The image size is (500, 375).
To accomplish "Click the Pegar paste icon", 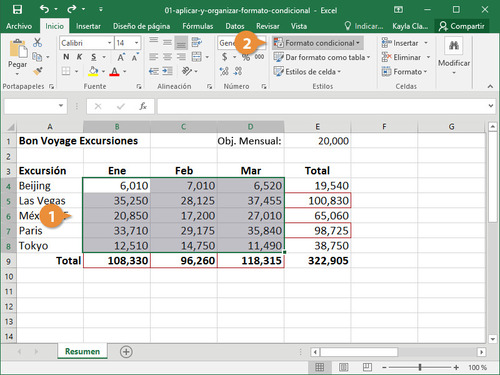I will 18,49.
